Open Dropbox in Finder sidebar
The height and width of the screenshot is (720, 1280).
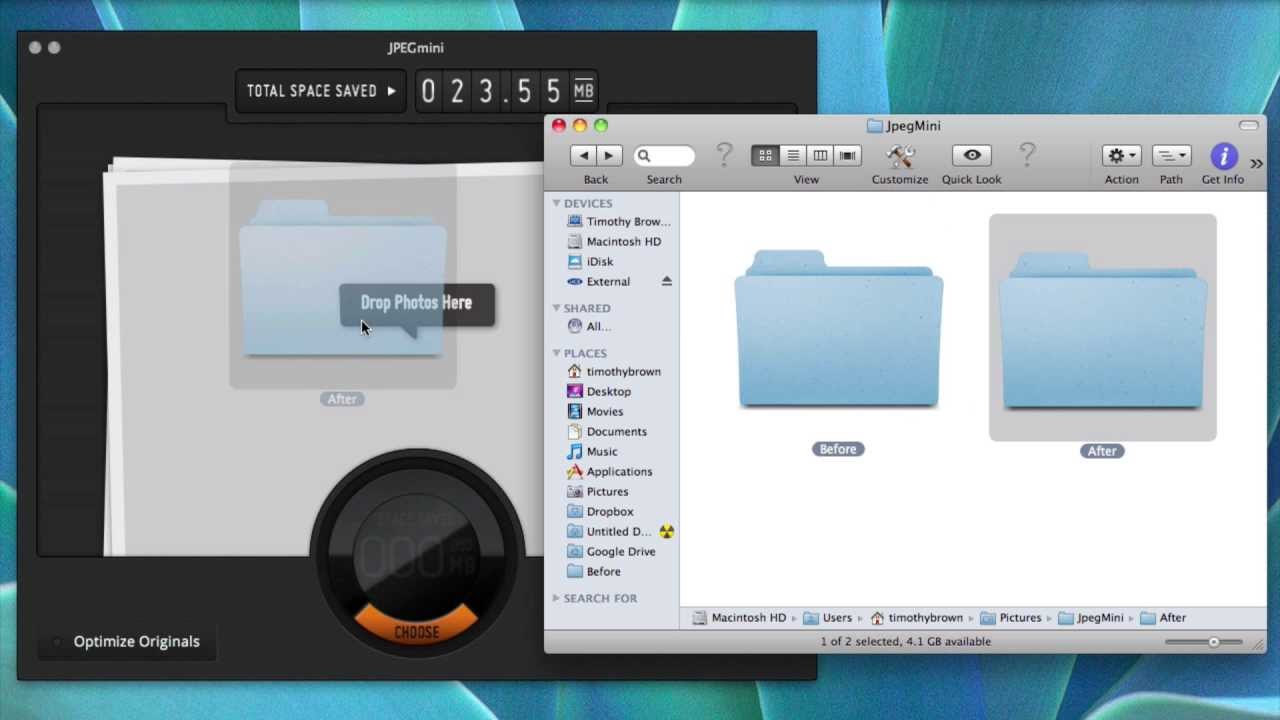[x=600, y=512]
